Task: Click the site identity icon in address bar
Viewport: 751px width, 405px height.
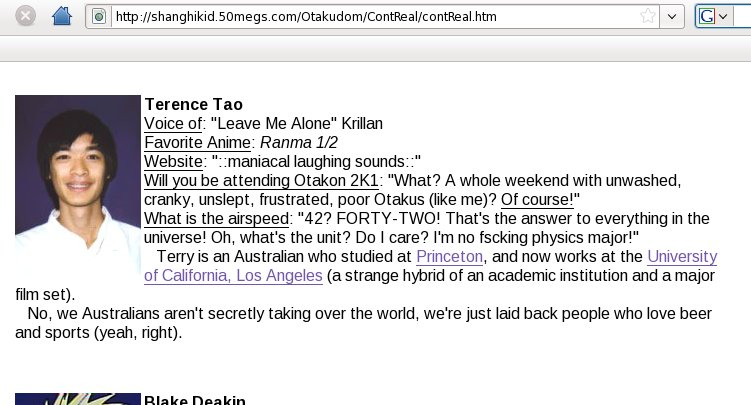Action: click(x=99, y=17)
